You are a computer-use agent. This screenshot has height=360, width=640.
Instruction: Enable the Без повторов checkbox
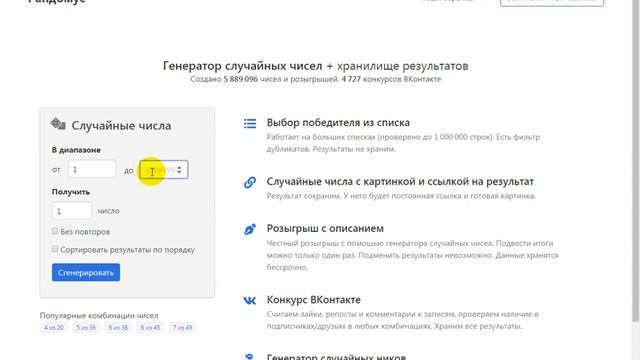[55, 231]
